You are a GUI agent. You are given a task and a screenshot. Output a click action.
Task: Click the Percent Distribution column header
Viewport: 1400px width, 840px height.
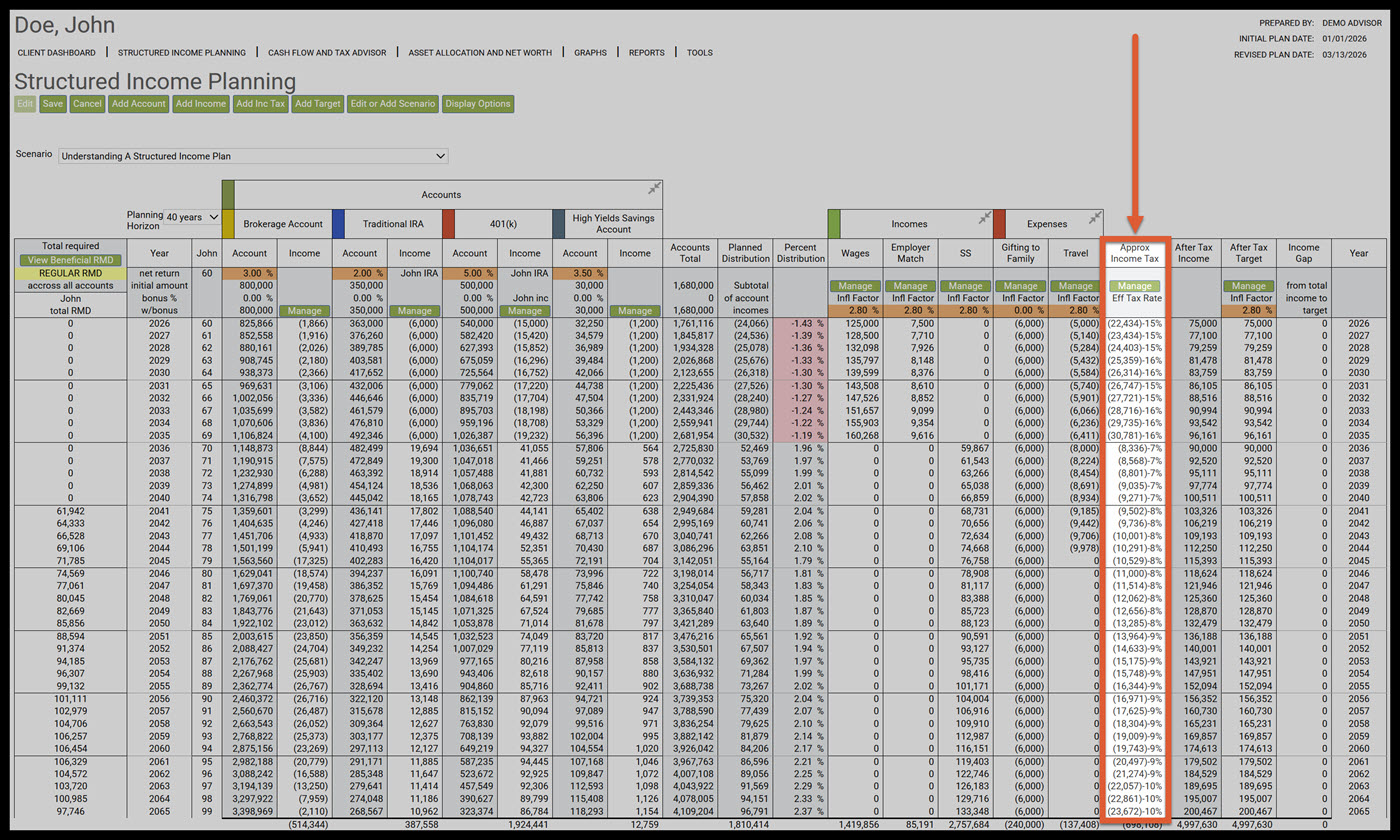pyautogui.click(x=801, y=253)
